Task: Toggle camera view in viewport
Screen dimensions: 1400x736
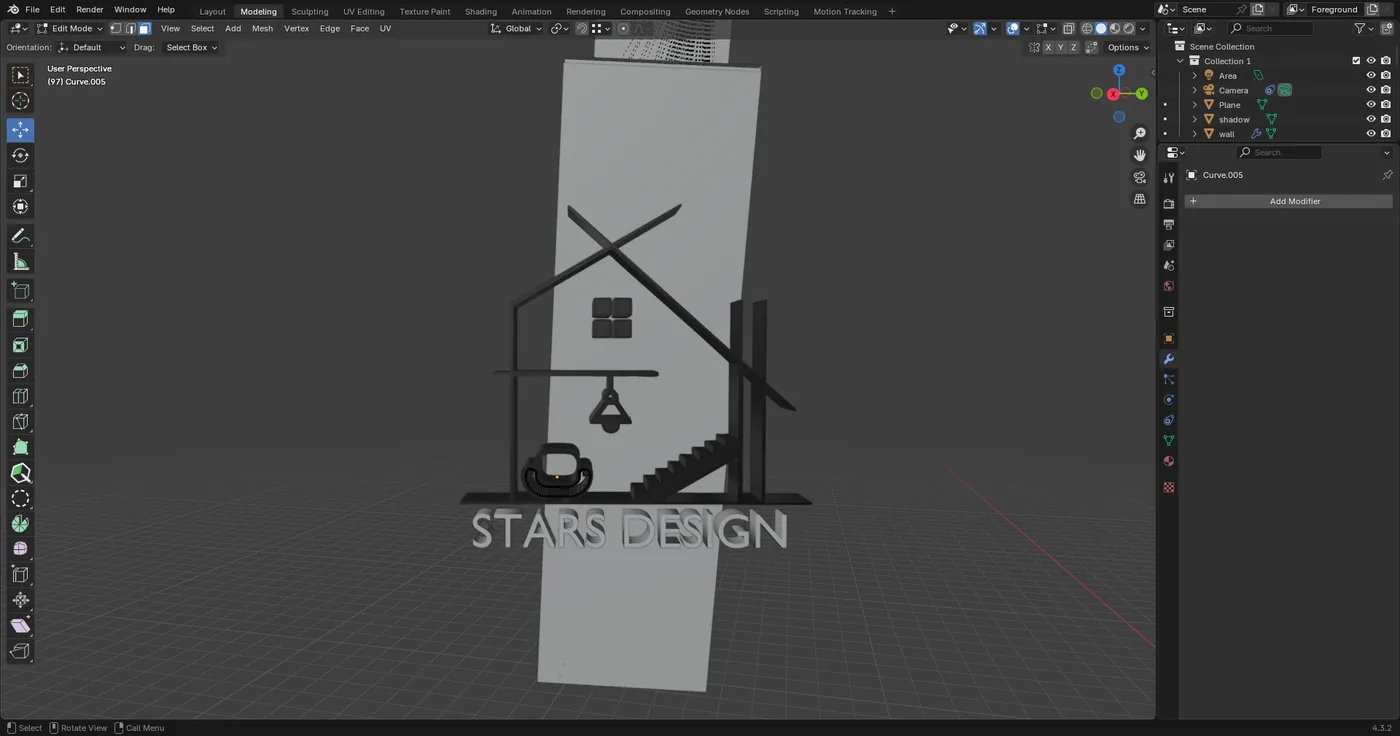Action: [x=1139, y=177]
